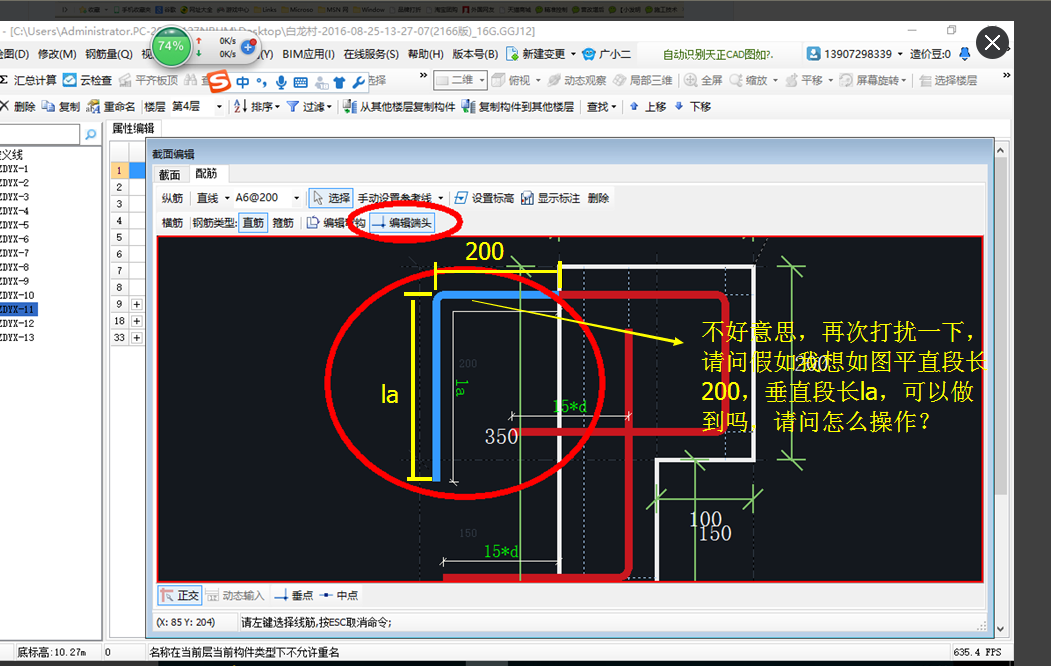Click 屏幕旋转 screen rotate icon
Viewport: 1051px width, 666px height.
(846, 80)
